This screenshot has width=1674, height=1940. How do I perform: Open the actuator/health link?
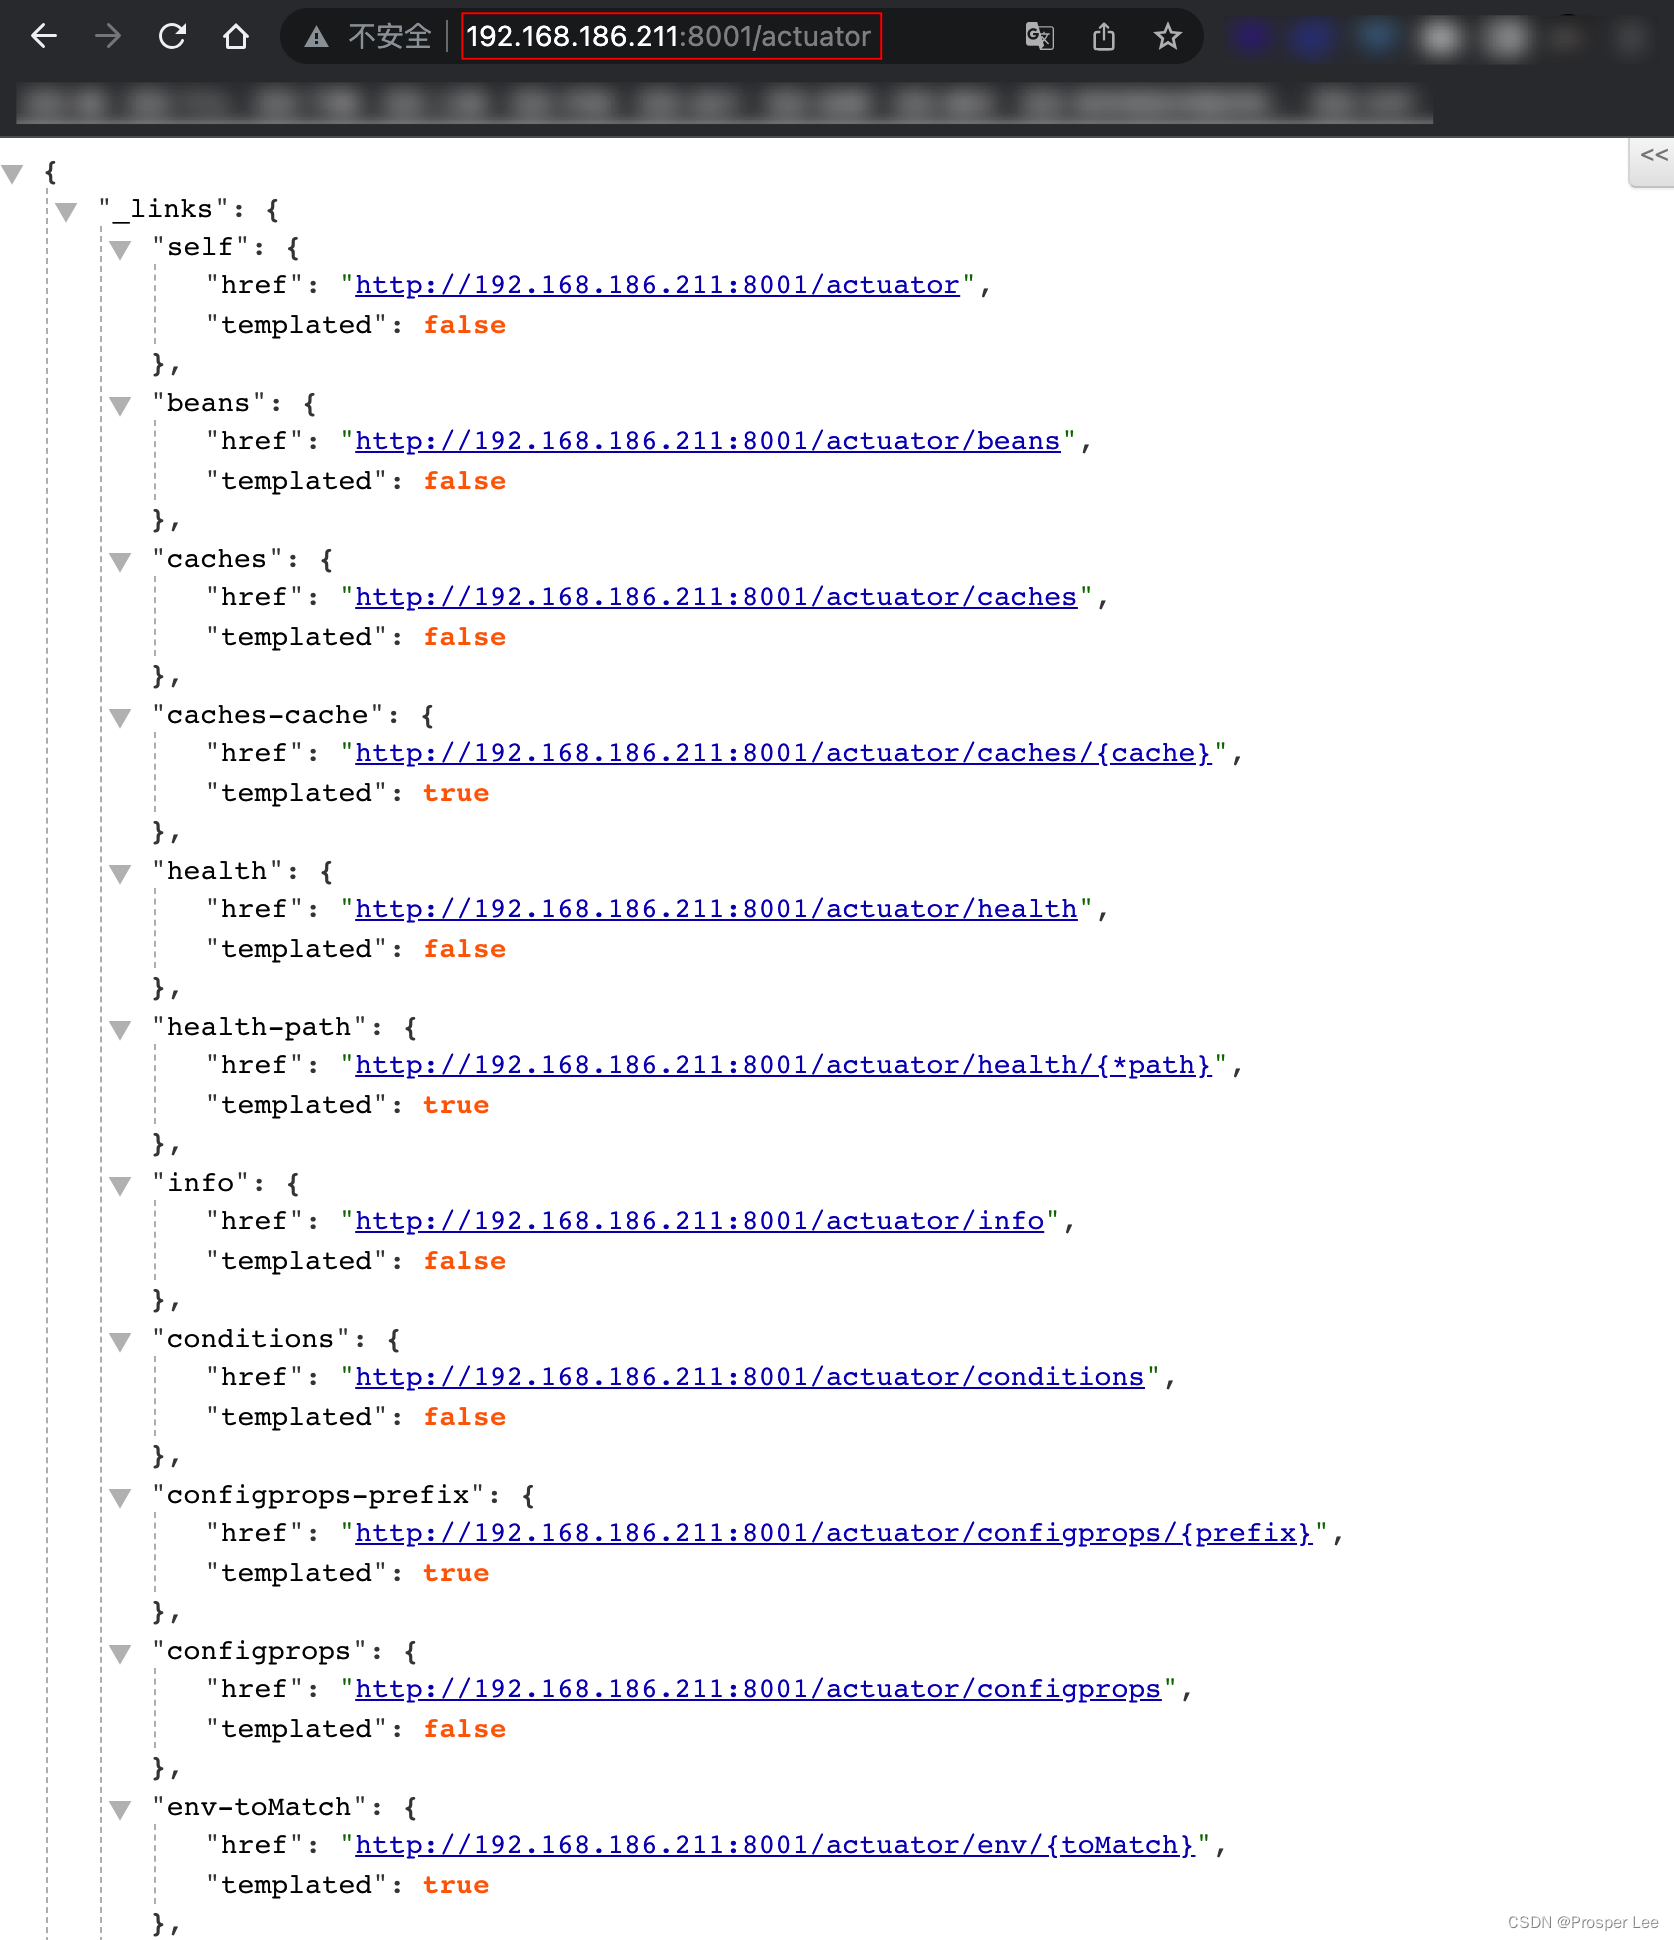click(716, 909)
